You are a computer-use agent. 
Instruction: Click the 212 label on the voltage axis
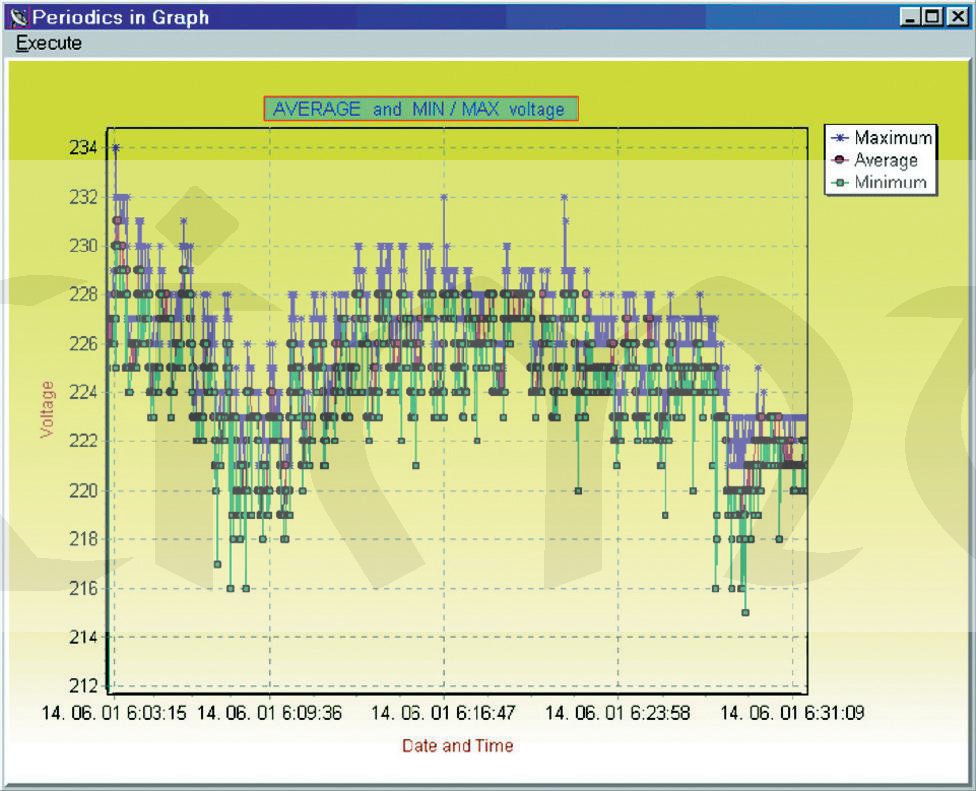(83, 686)
